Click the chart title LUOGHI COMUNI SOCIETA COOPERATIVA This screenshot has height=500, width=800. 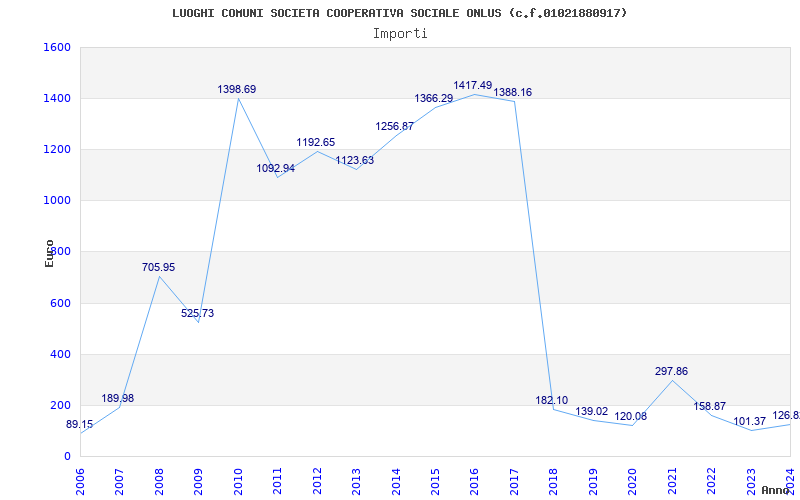[x=399, y=13]
